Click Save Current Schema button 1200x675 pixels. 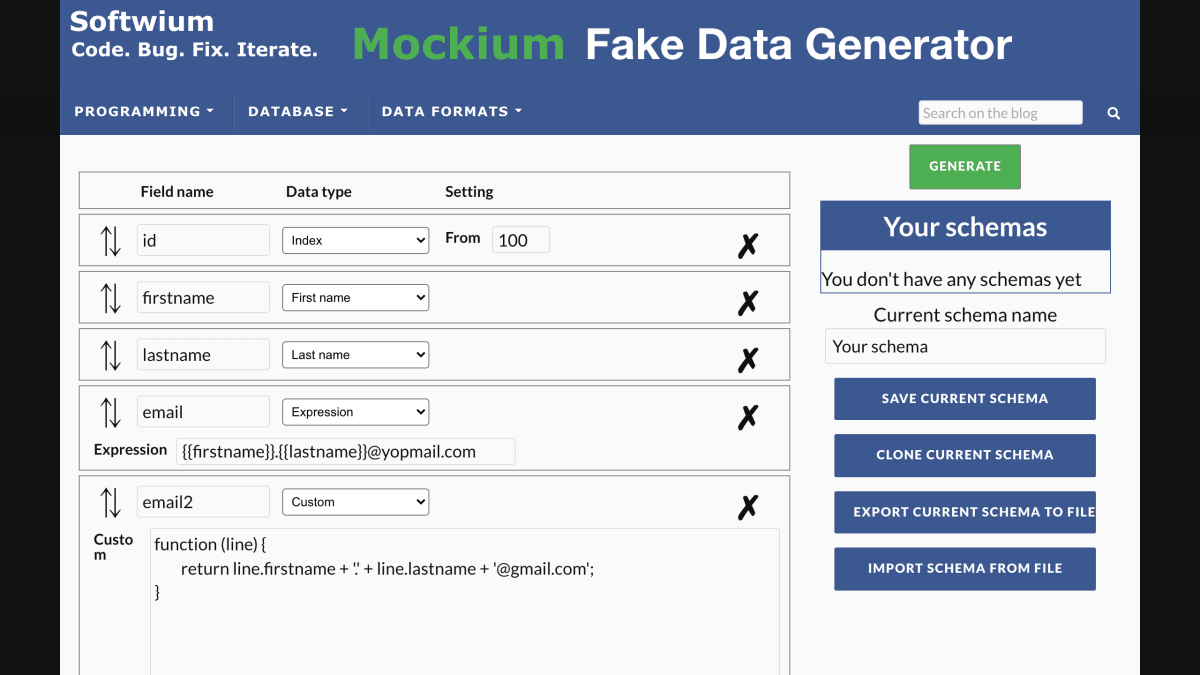click(965, 399)
